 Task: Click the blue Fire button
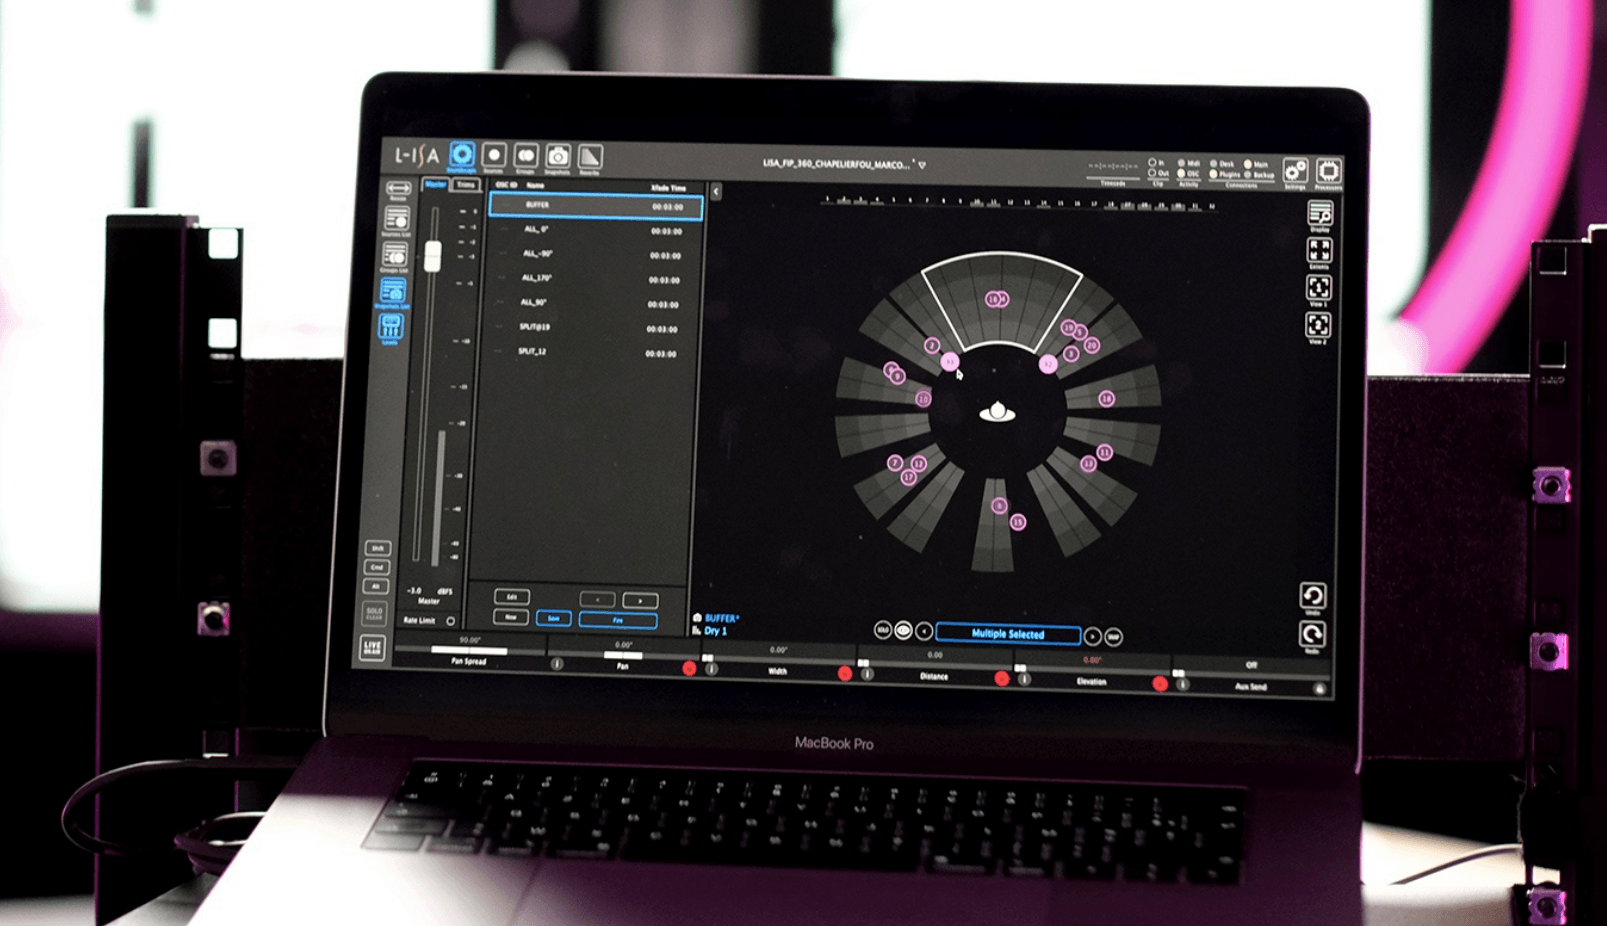618,620
